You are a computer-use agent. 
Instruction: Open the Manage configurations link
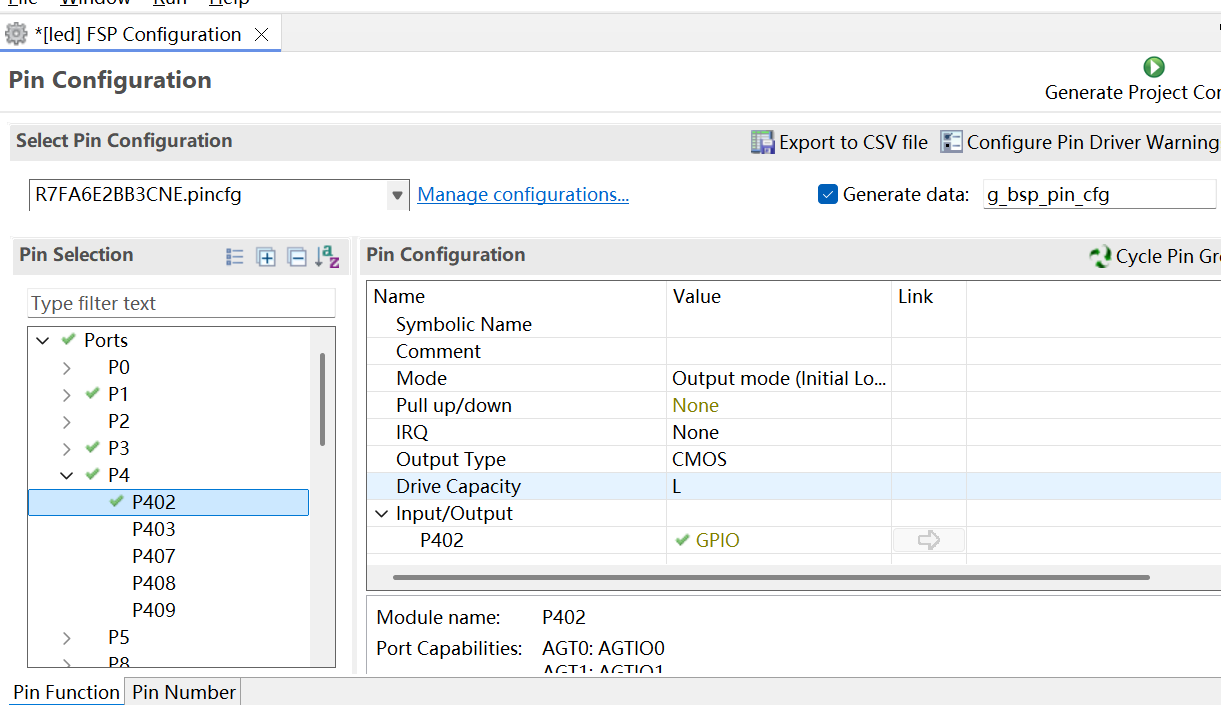[523, 194]
